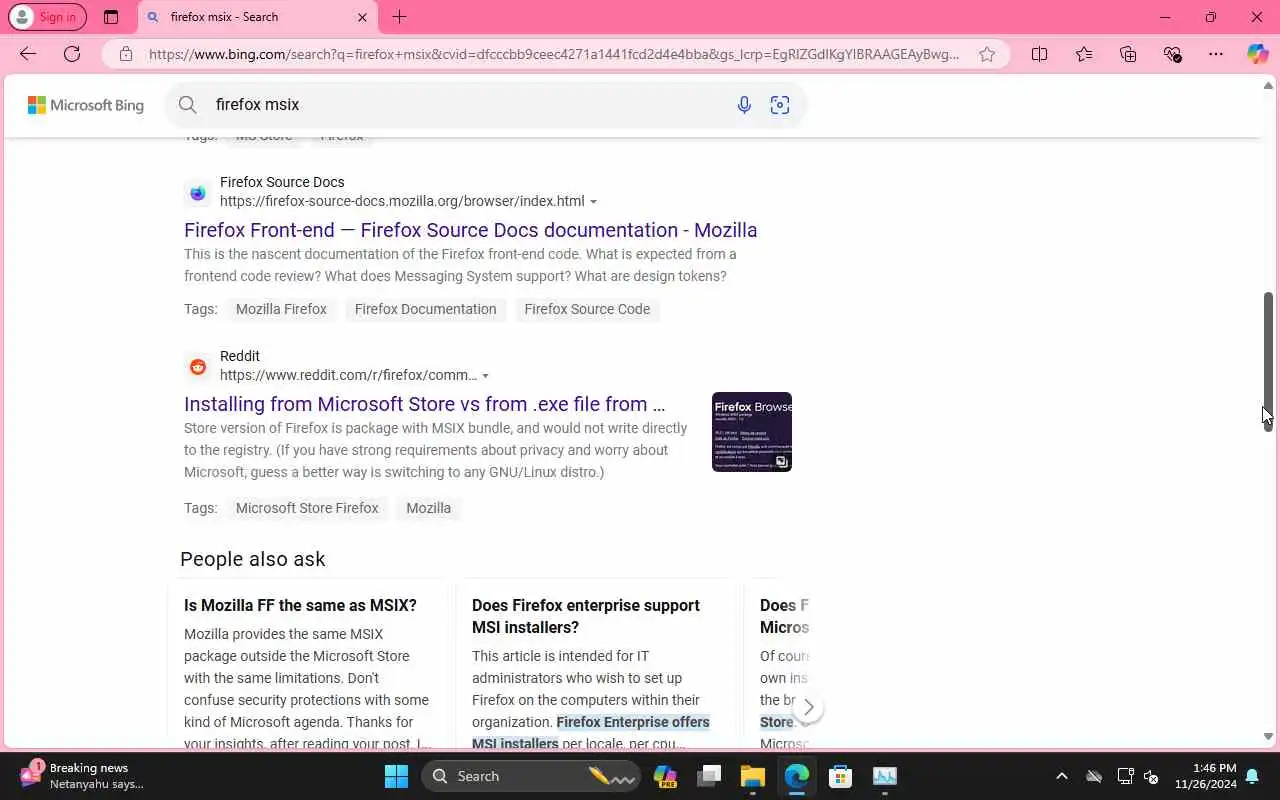The width and height of the screenshot is (1280, 800).
Task: Open network status tray icon
Action: pyautogui.click(x=1125, y=776)
